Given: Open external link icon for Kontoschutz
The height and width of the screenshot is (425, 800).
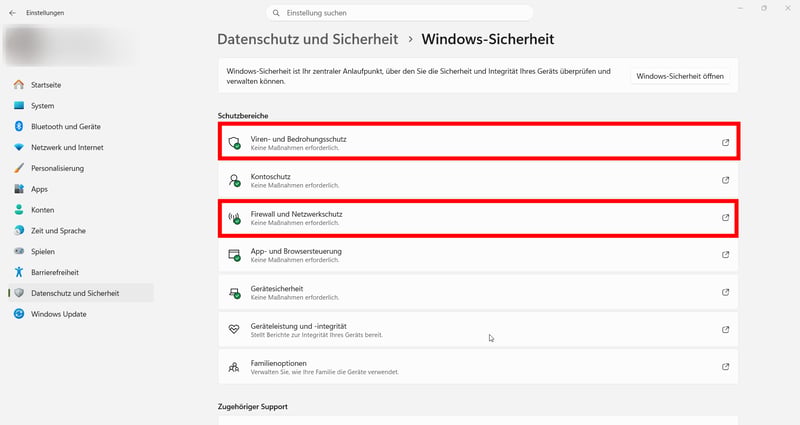Looking at the screenshot, I should pos(725,180).
